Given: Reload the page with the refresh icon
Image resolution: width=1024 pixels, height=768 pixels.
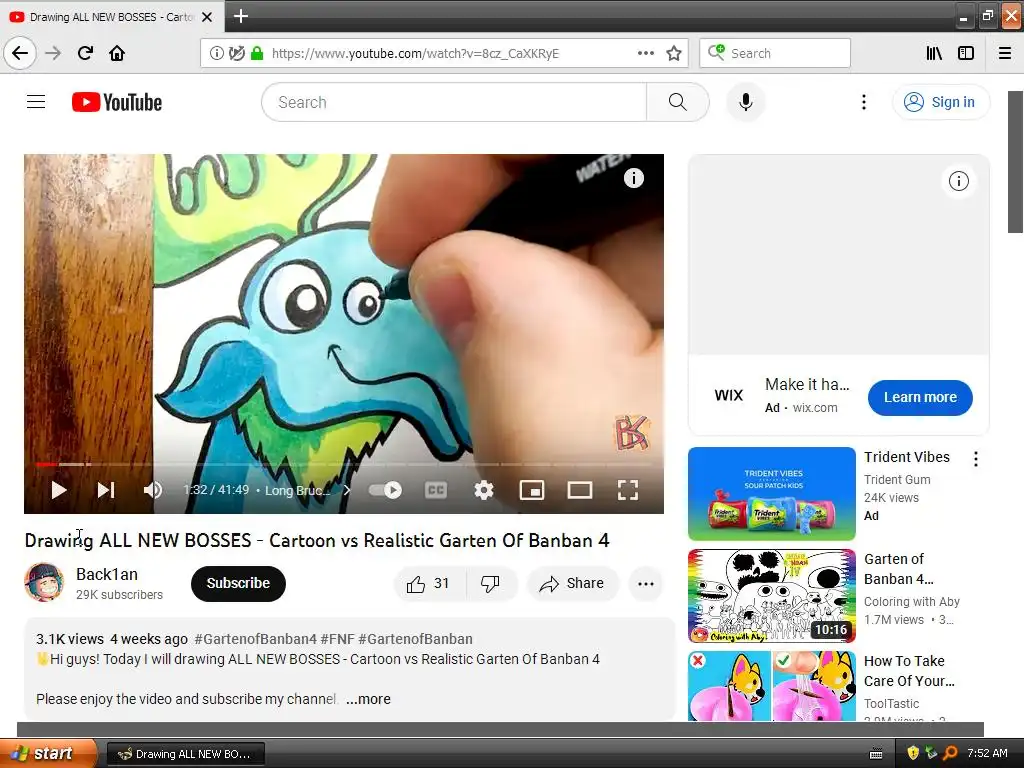Looking at the screenshot, I should coord(85,53).
